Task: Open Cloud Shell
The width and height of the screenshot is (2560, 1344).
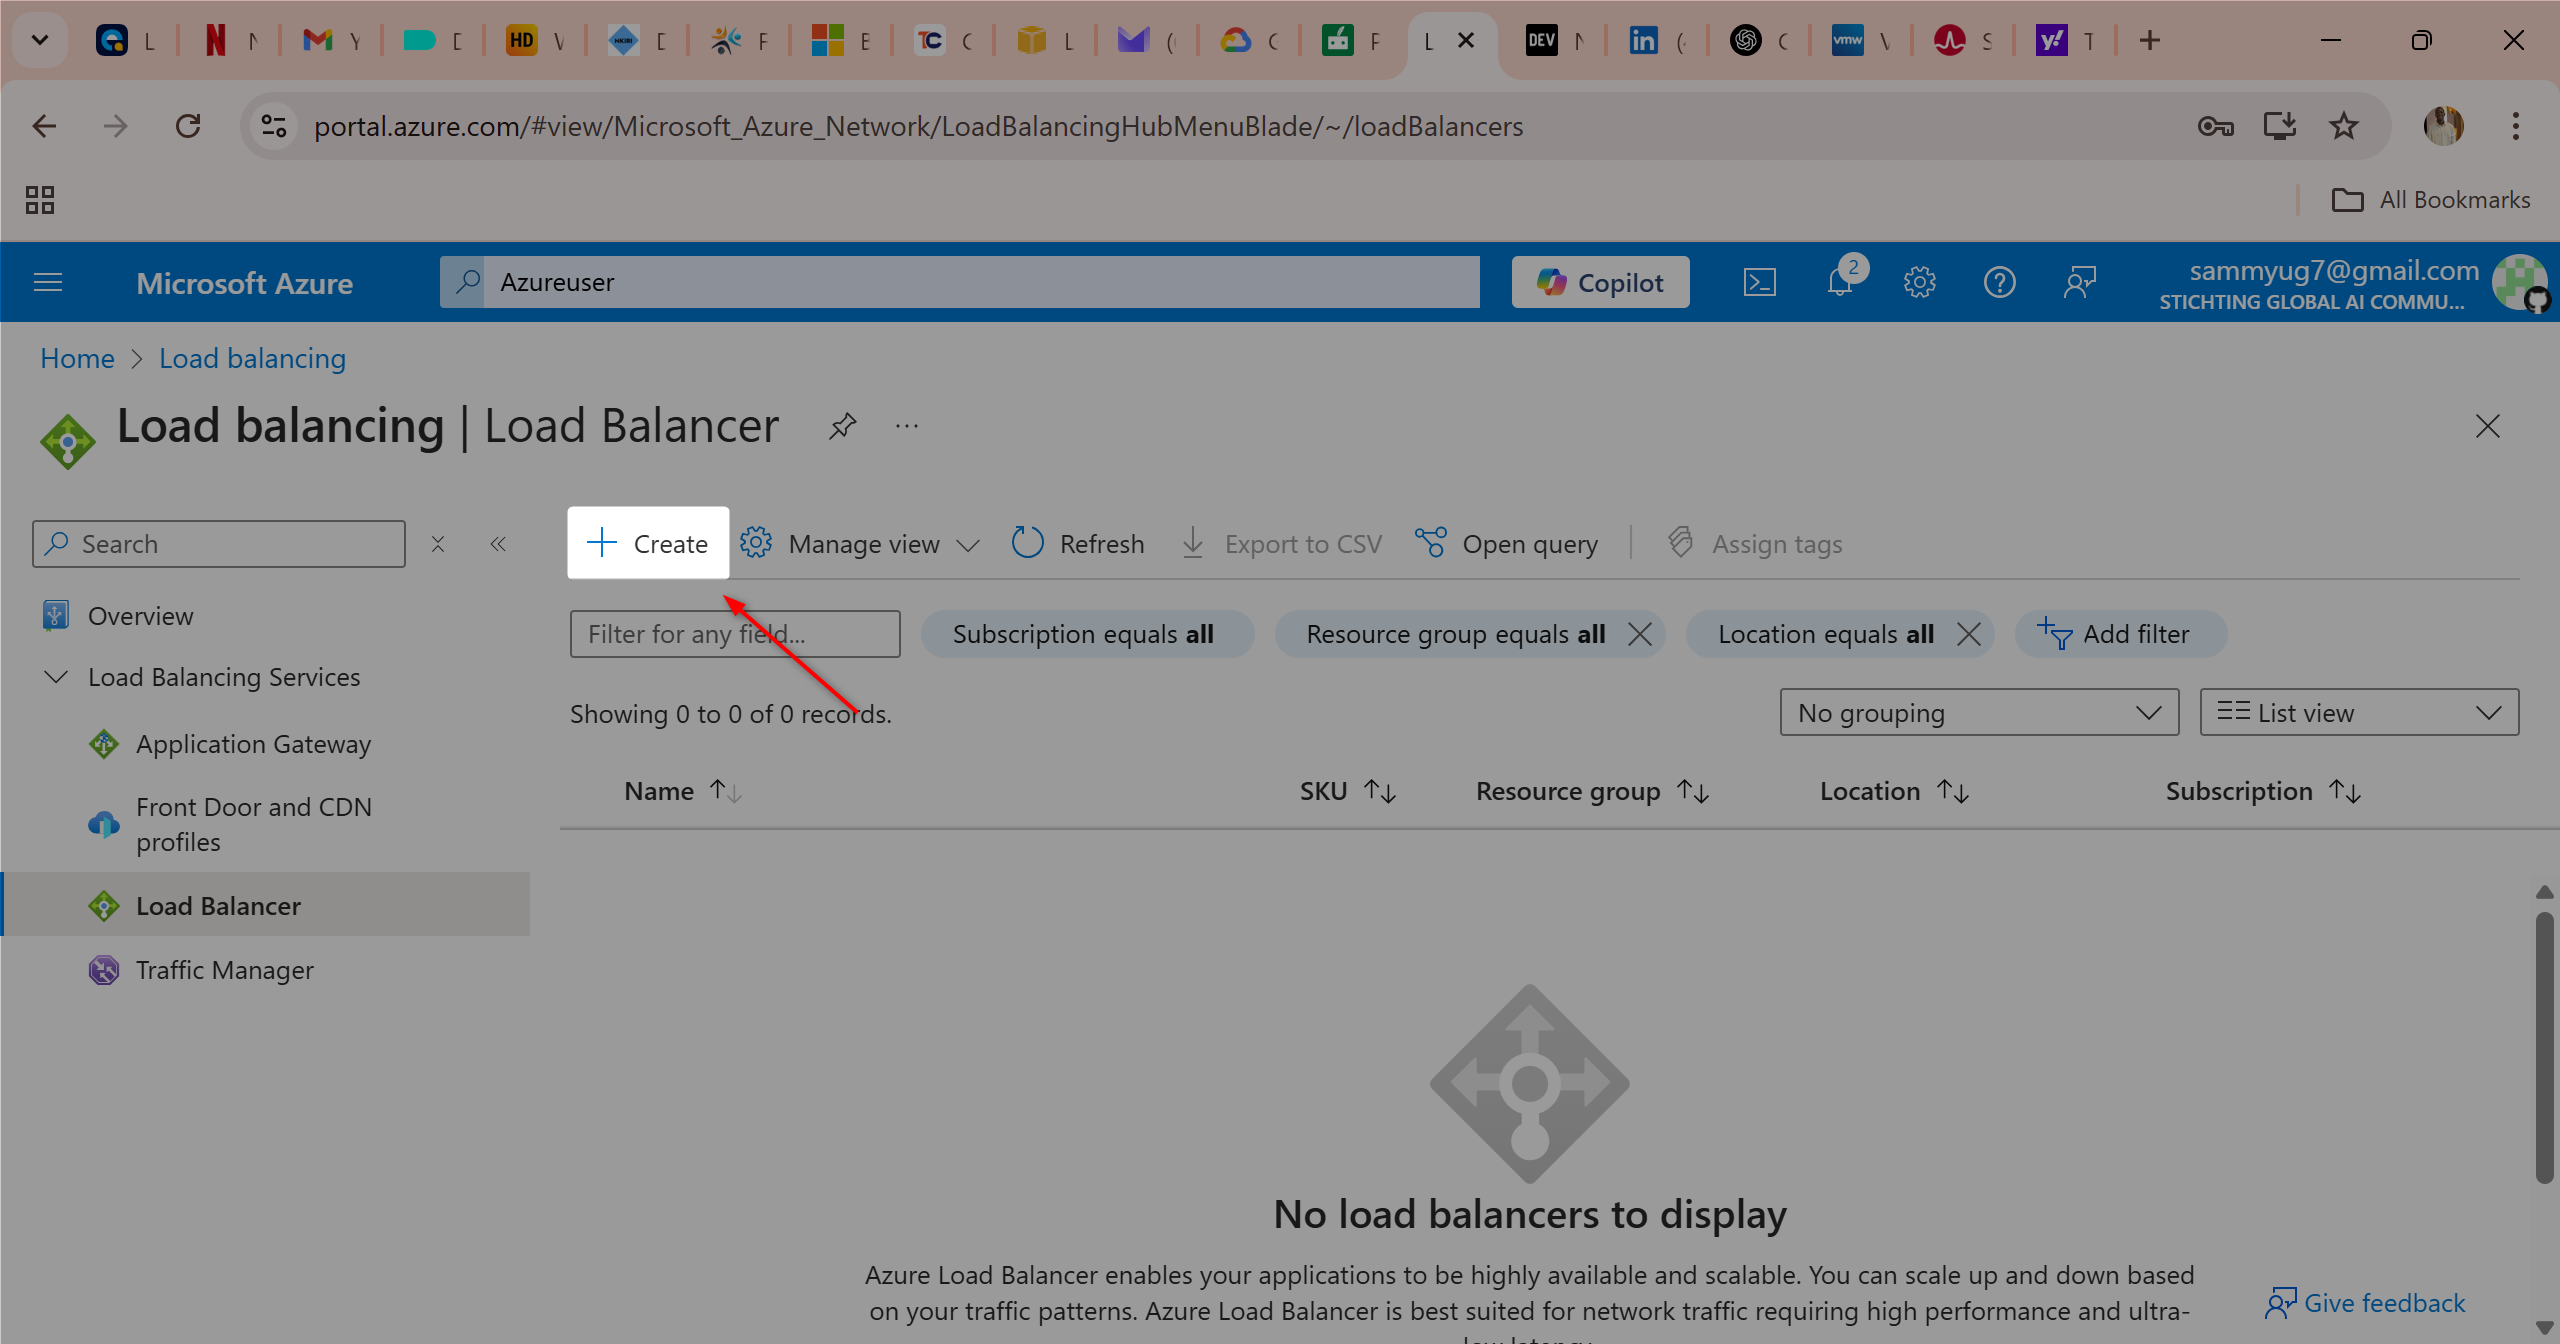Action: (1760, 282)
